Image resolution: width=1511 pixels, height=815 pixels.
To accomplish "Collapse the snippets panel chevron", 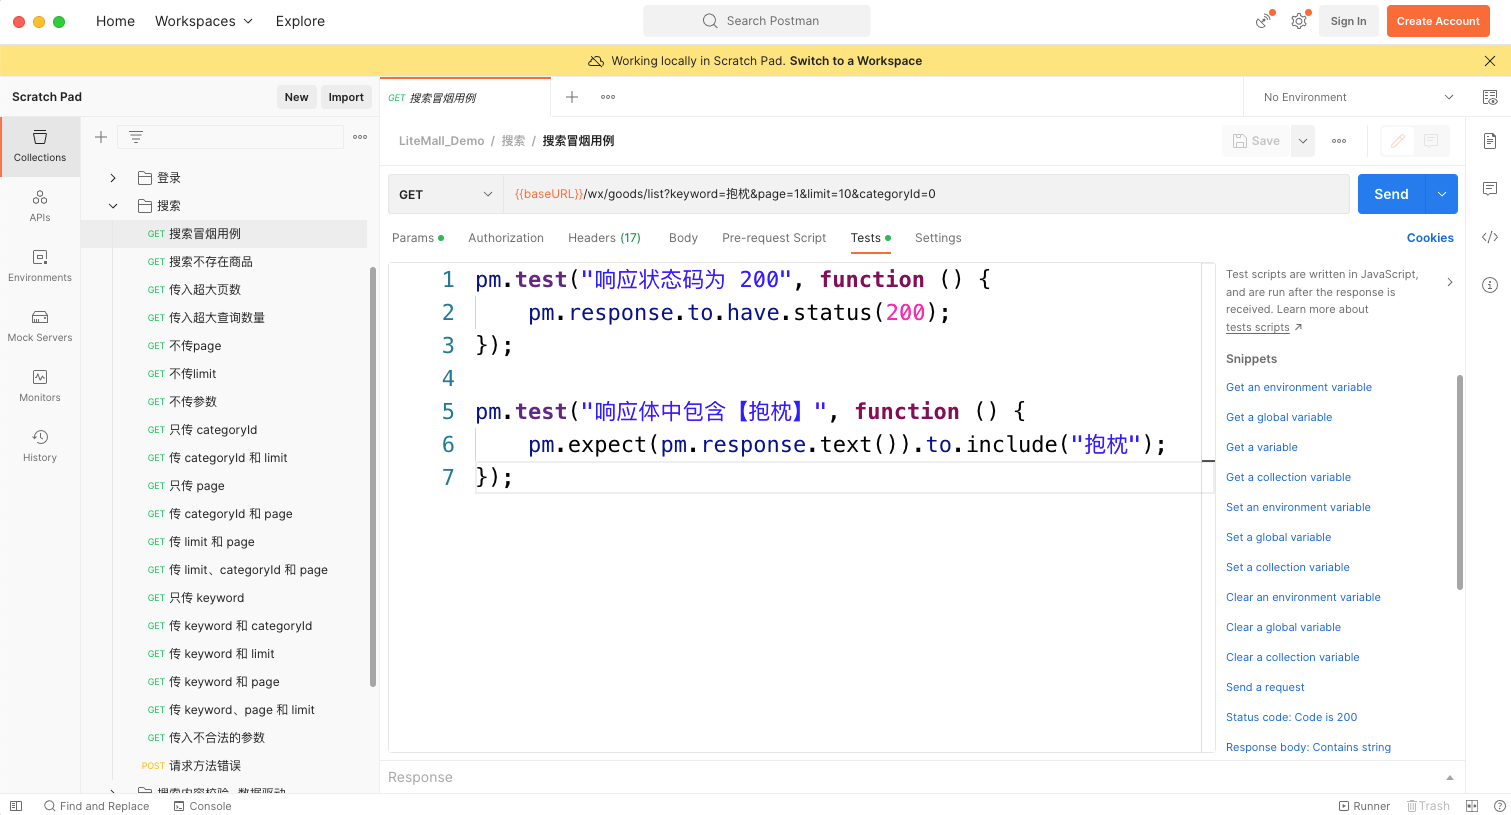I will (1450, 282).
